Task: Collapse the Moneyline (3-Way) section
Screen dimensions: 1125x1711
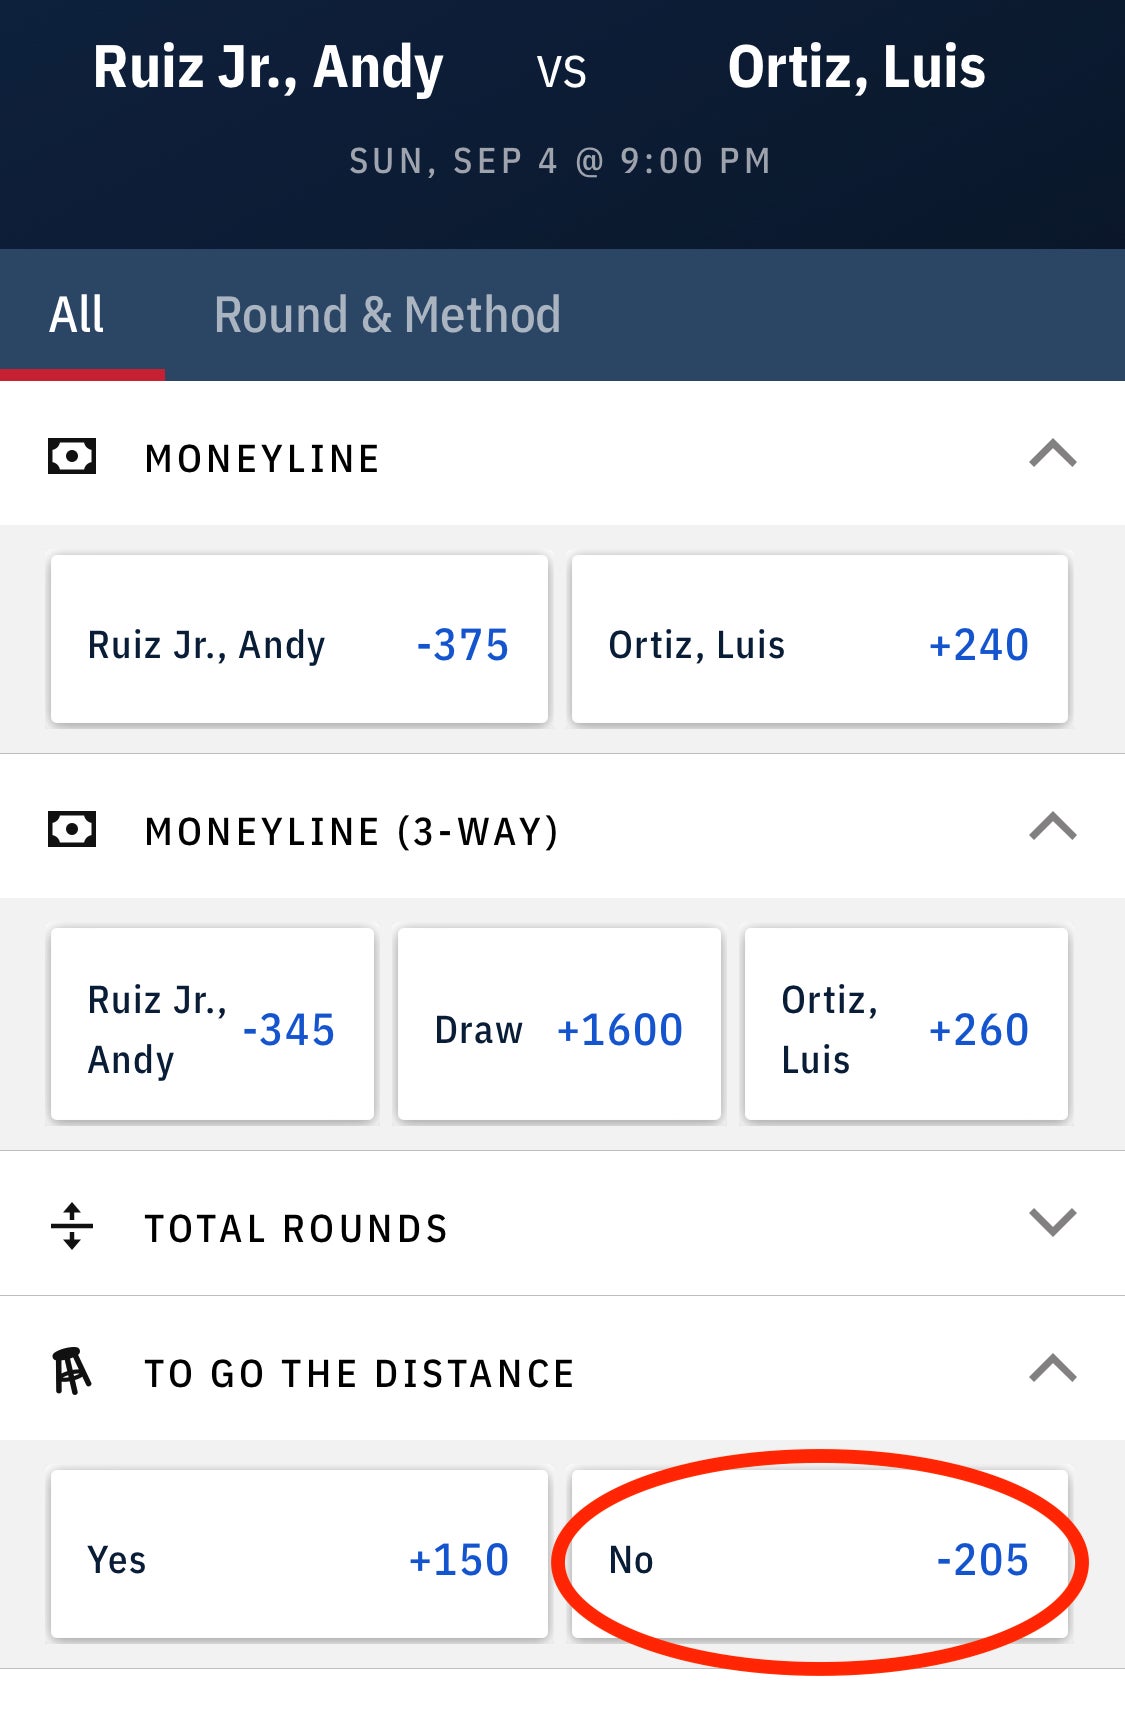Action: pyautogui.click(x=1052, y=827)
